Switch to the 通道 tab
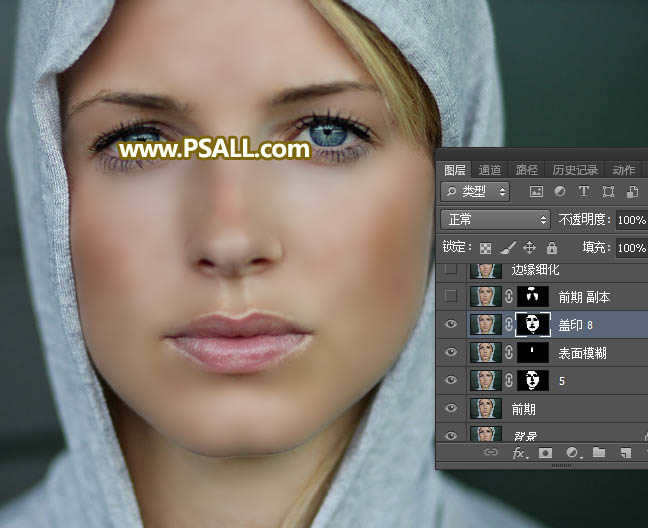This screenshot has height=528, width=648. pyautogui.click(x=490, y=170)
